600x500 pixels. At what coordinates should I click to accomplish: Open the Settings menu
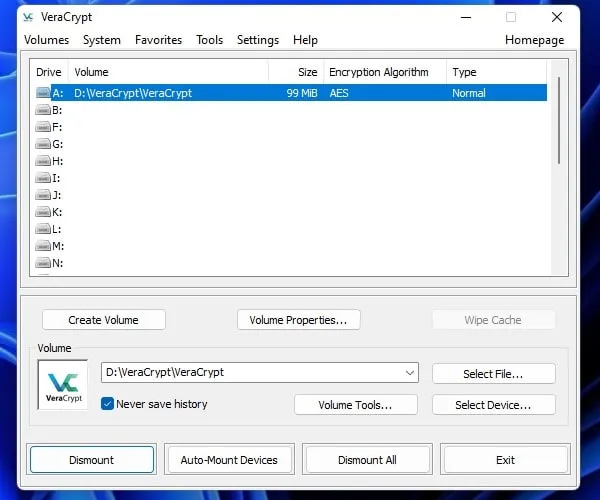258,40
